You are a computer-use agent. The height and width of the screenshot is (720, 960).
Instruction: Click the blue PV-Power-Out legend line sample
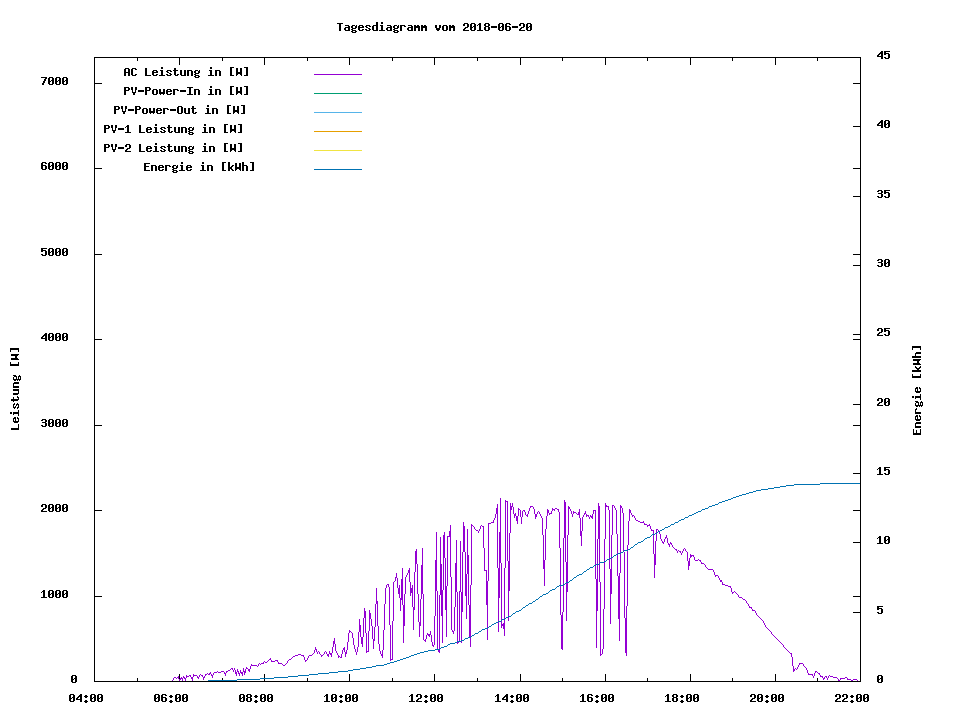[337, 112]
